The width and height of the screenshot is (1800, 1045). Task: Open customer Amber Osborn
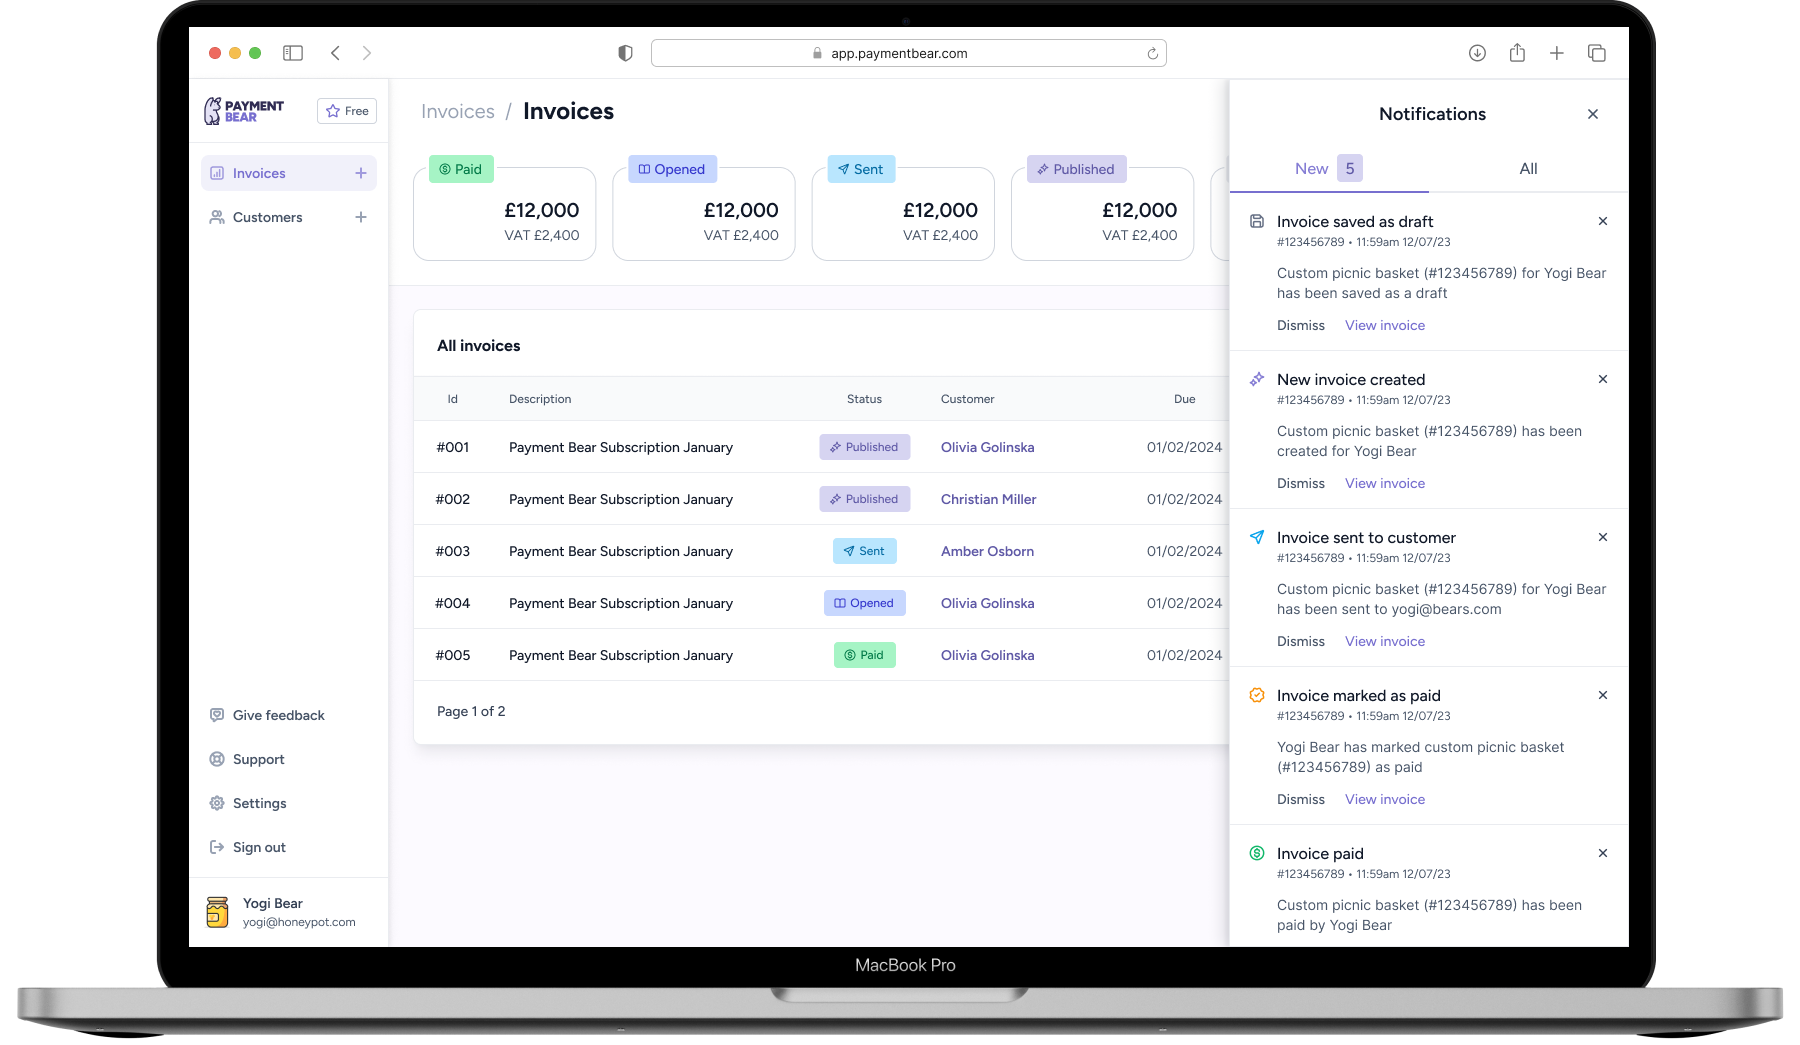click(987, 551)
